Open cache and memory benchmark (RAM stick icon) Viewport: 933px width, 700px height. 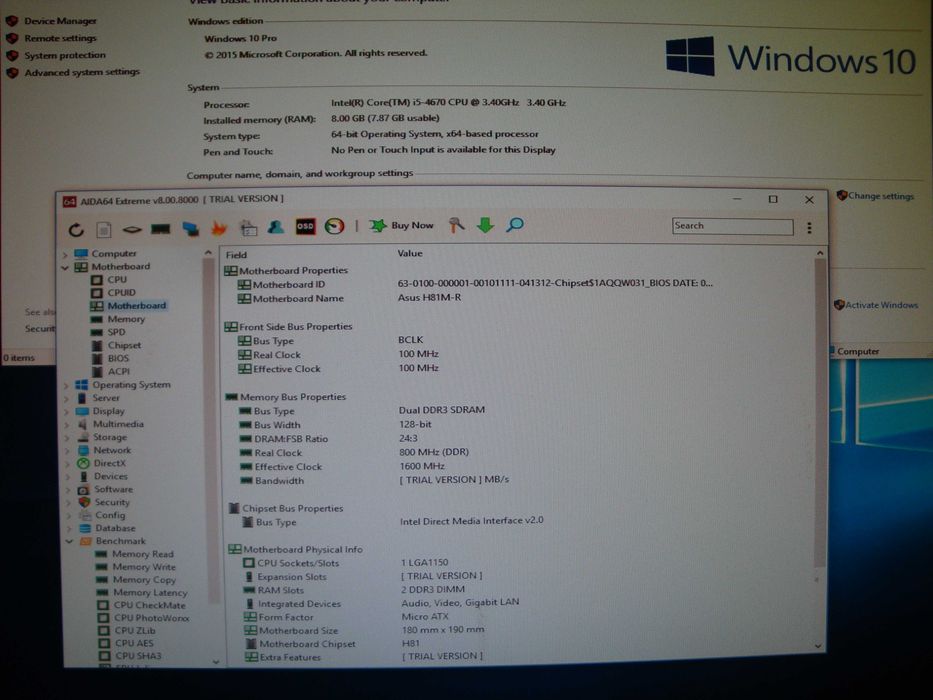pyautogui.click(x=161, y=229)
